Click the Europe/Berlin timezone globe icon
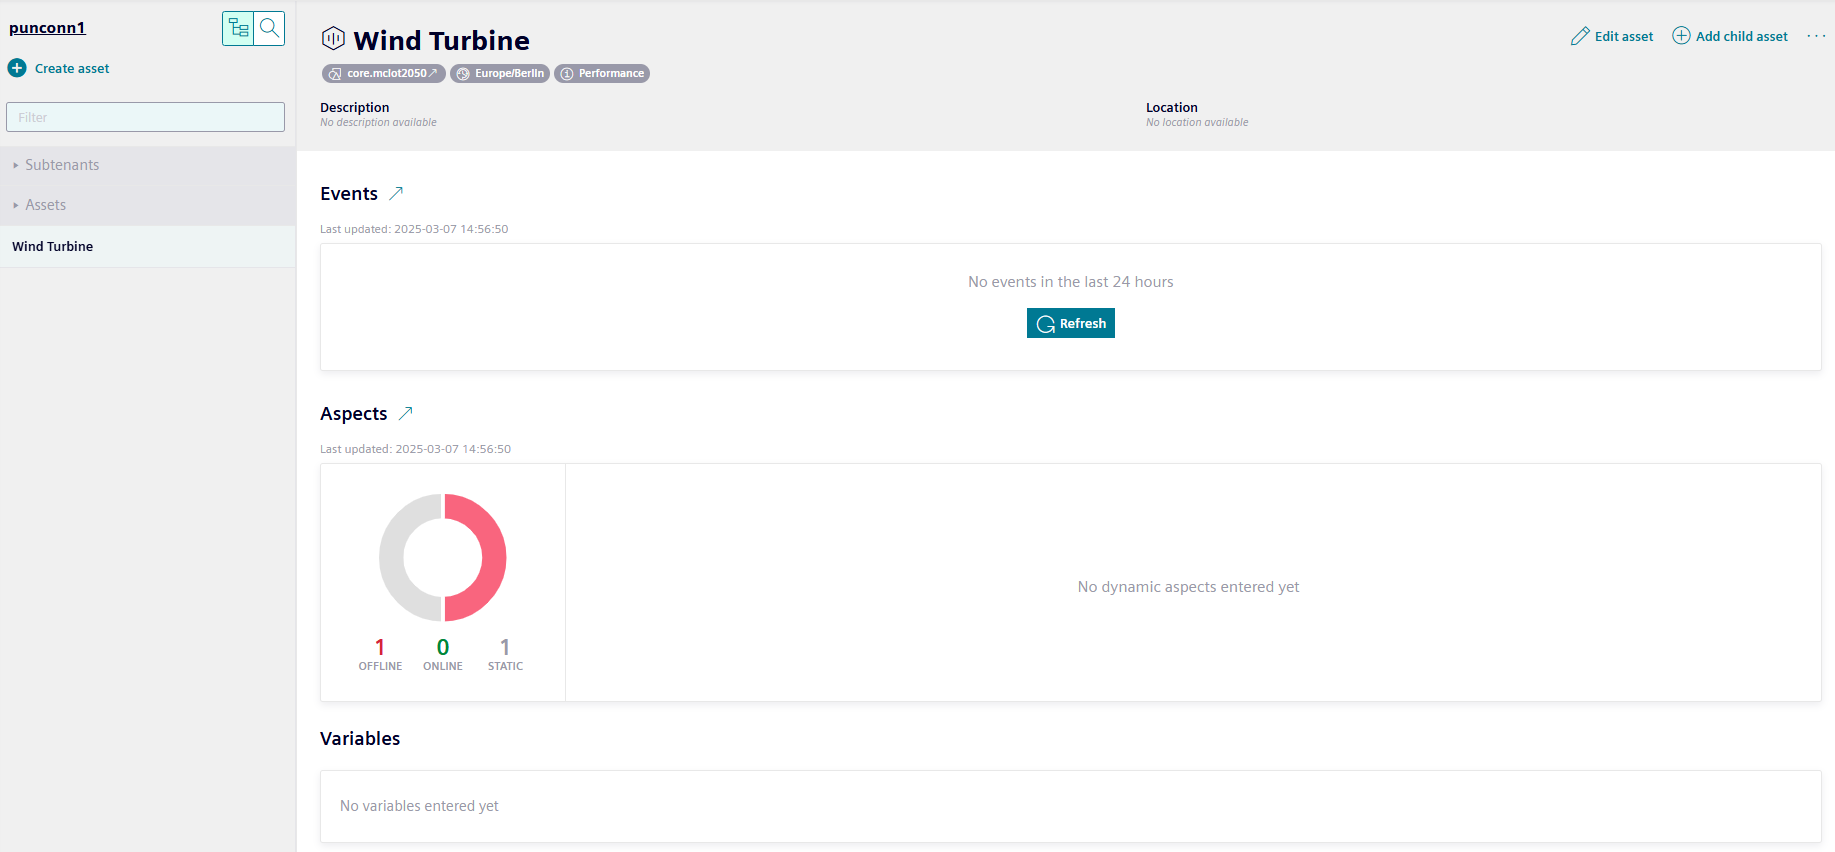The width and height of the screenshot is (1835, 852). coord(463,74)
